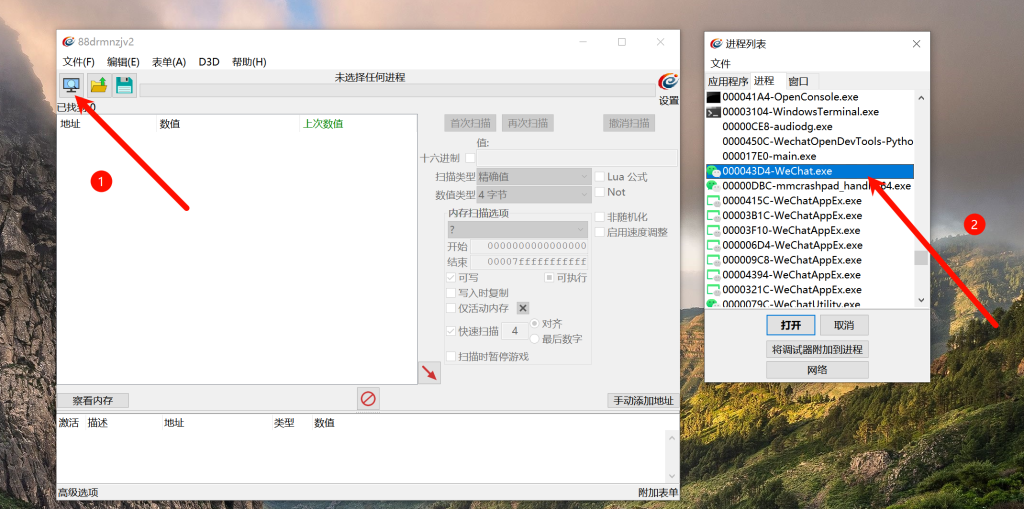The width and height of the screenshot is (1024, 509).
Task: Click the process list vertical scrollbar thumb
Action: (x=921, y=258)
